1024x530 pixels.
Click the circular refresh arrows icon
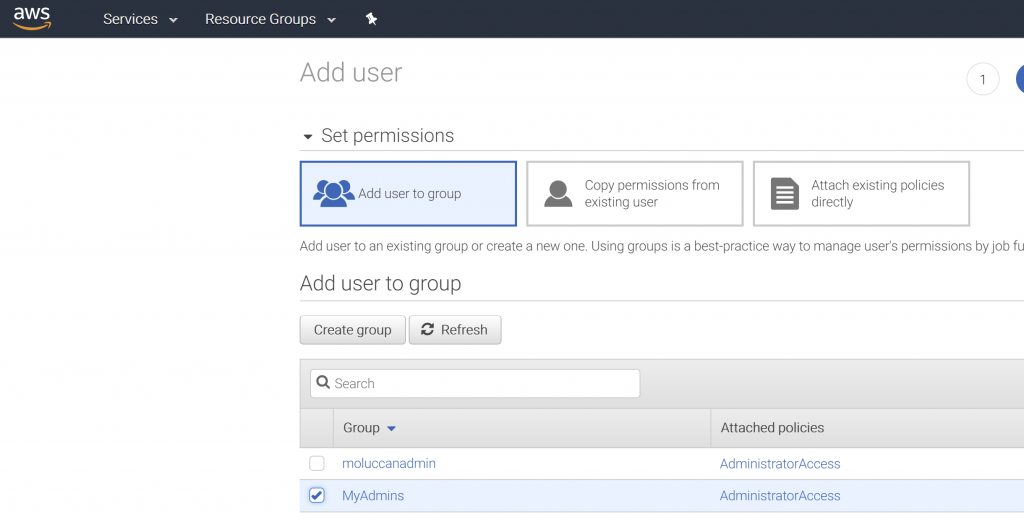tap(427, 330)
